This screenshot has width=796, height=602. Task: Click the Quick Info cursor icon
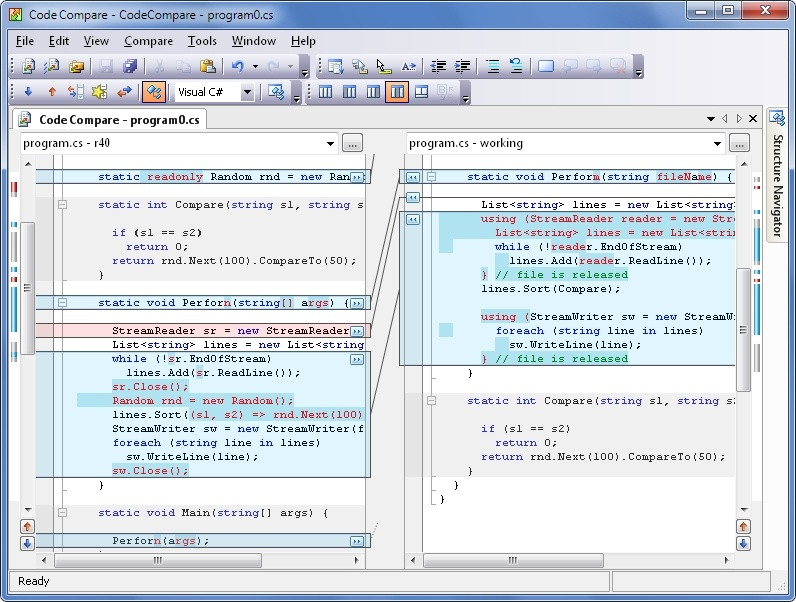click(x=384, y=66)
